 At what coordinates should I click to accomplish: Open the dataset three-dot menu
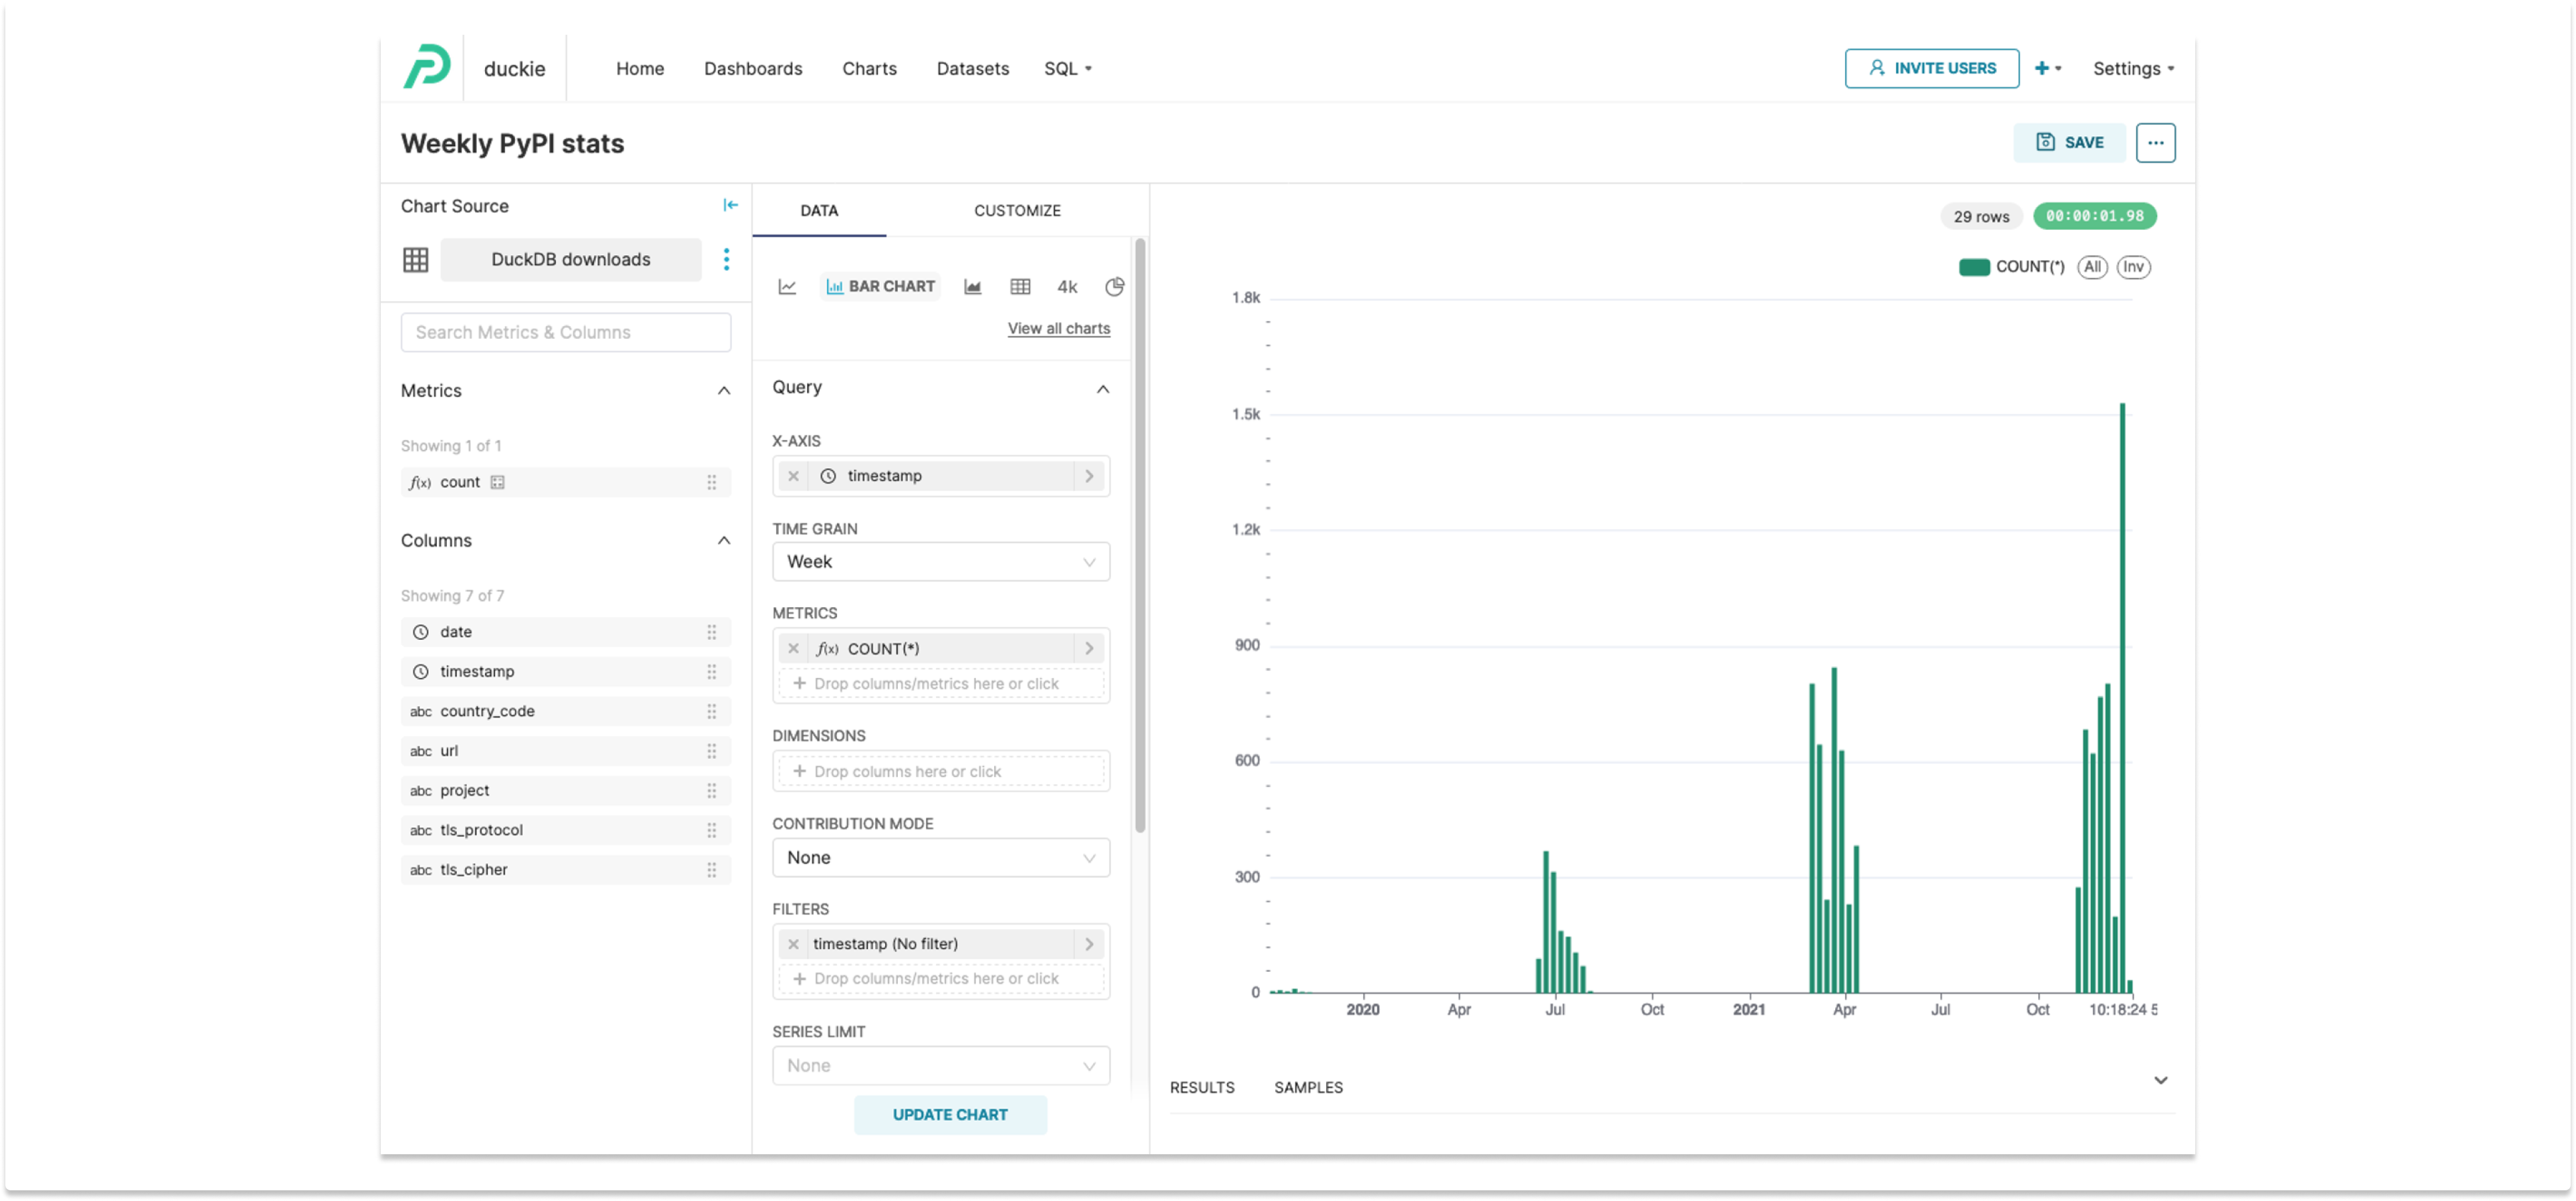click(x=726, y=260)
